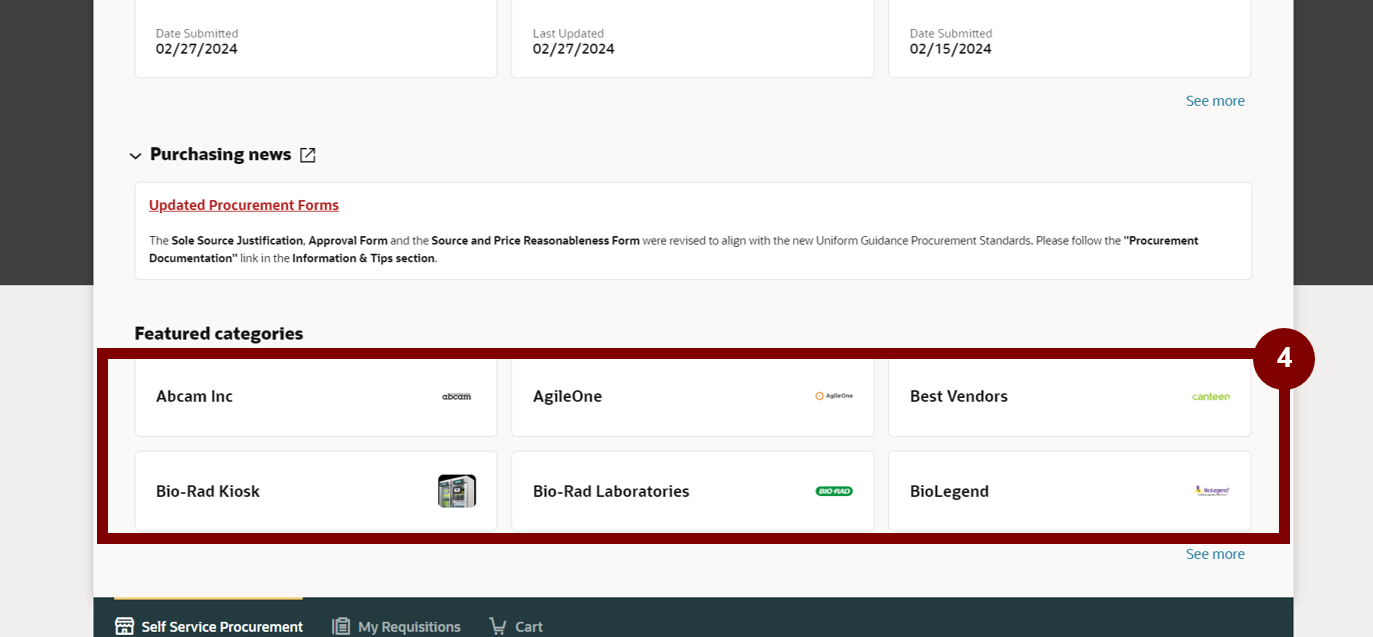Open the Abcam Inc category card

pos(316,397)
